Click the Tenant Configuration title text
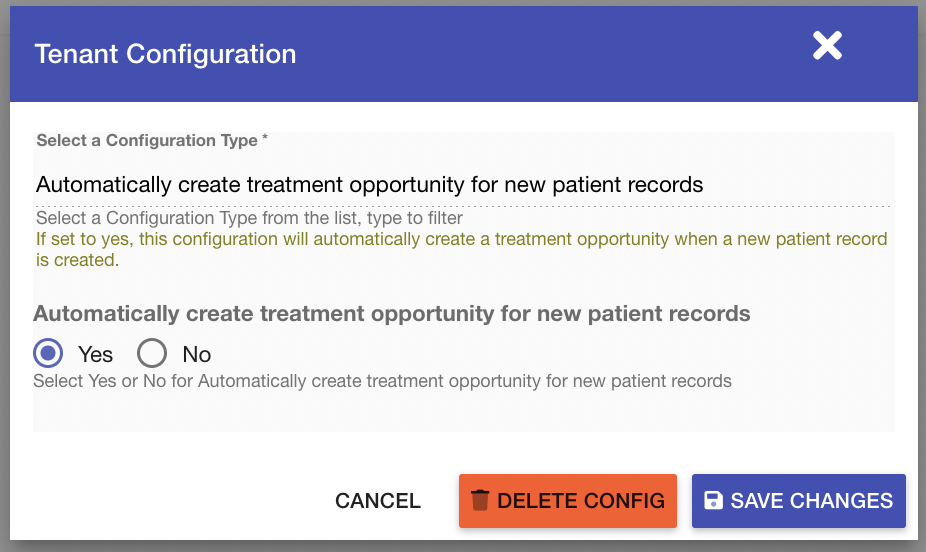The image size is (926, 552). 165,54
